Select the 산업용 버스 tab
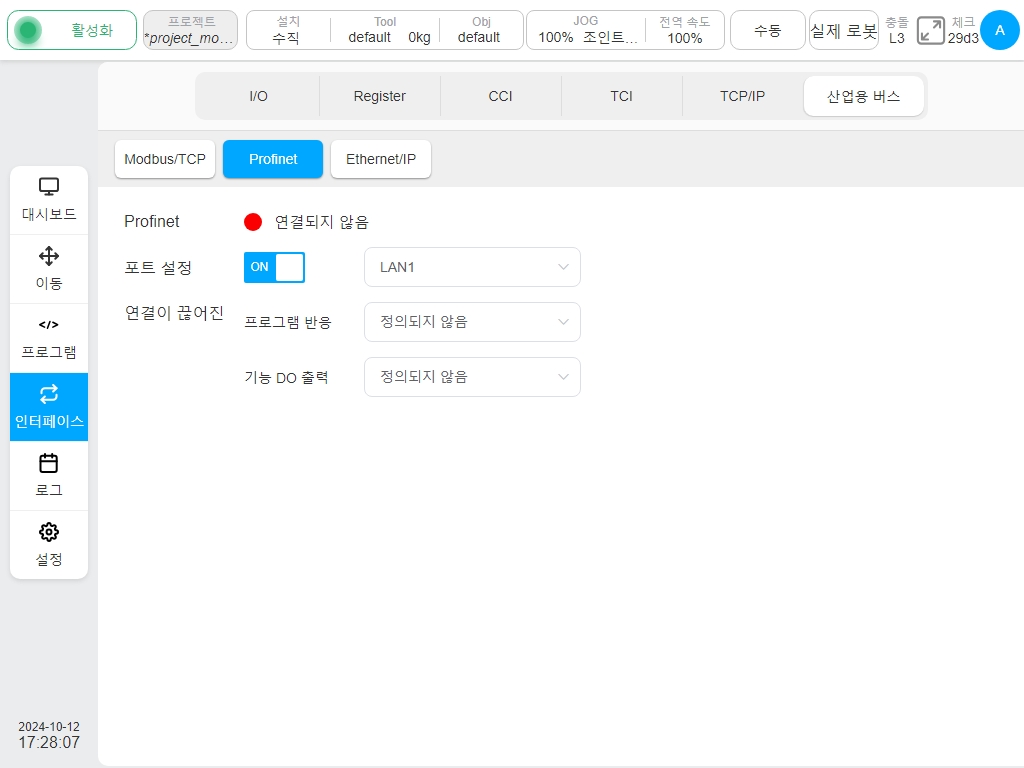The width and height of the screenshot is (1024, 768). pos(863,96)
